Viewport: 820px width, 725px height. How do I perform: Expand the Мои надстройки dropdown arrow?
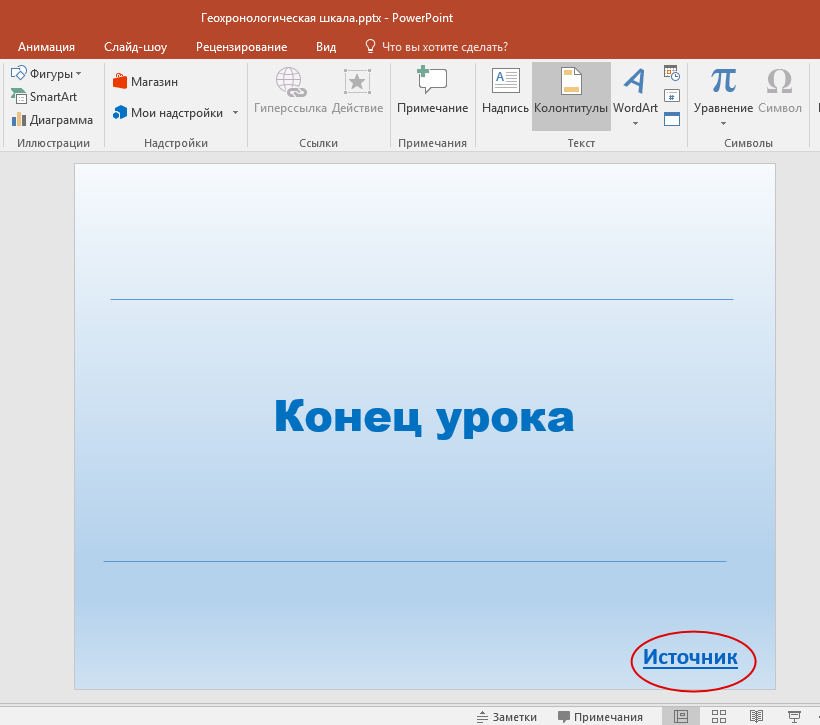click(235, 112)
